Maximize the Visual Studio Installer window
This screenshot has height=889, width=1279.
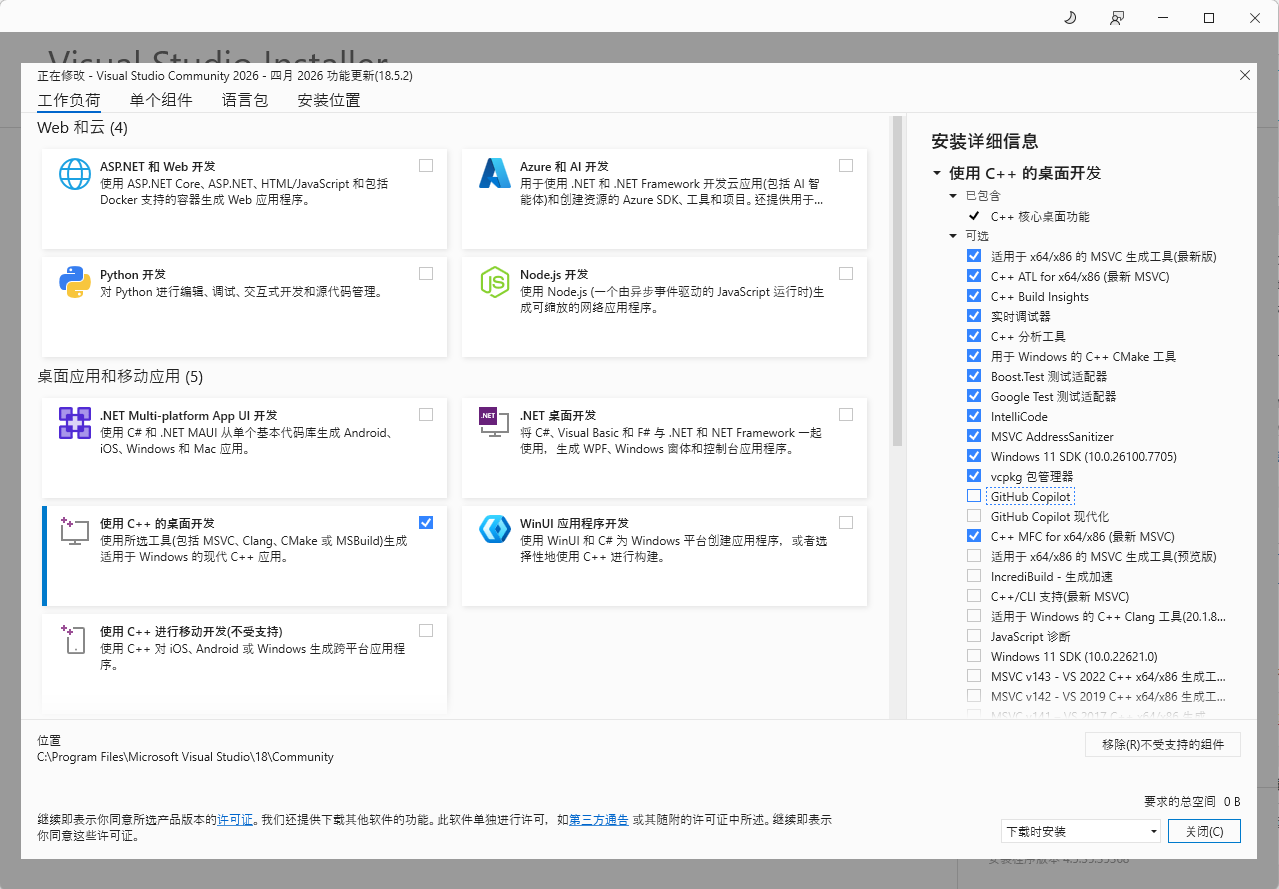[1209, 18]
